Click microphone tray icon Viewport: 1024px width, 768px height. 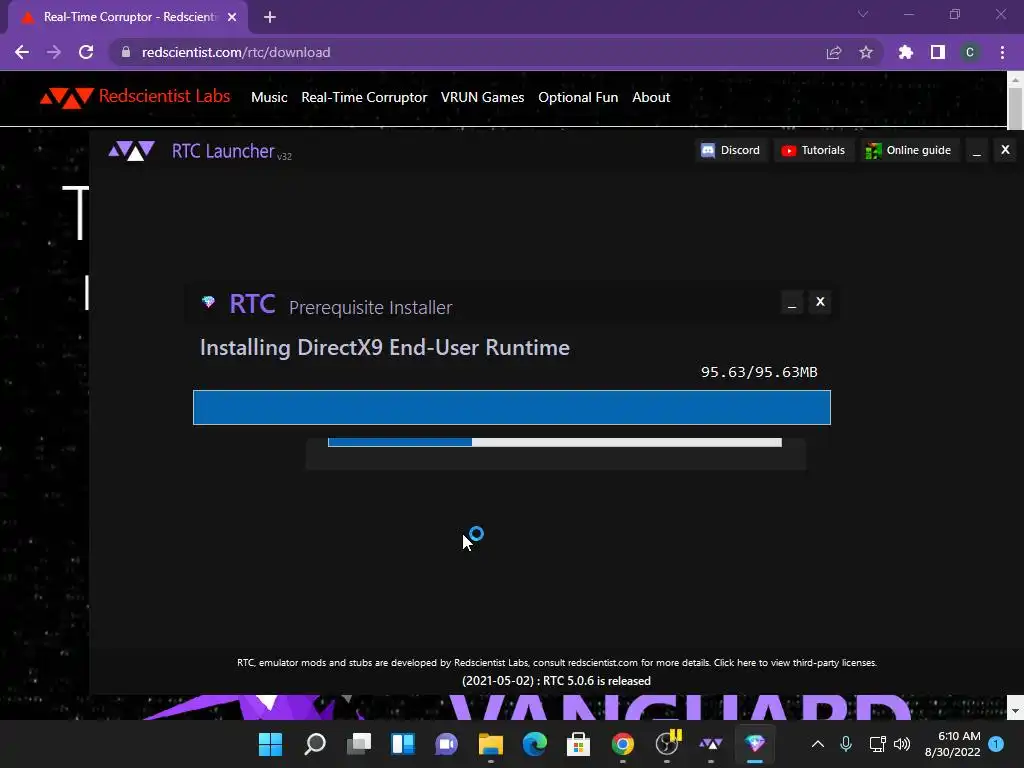click(846, 744)
